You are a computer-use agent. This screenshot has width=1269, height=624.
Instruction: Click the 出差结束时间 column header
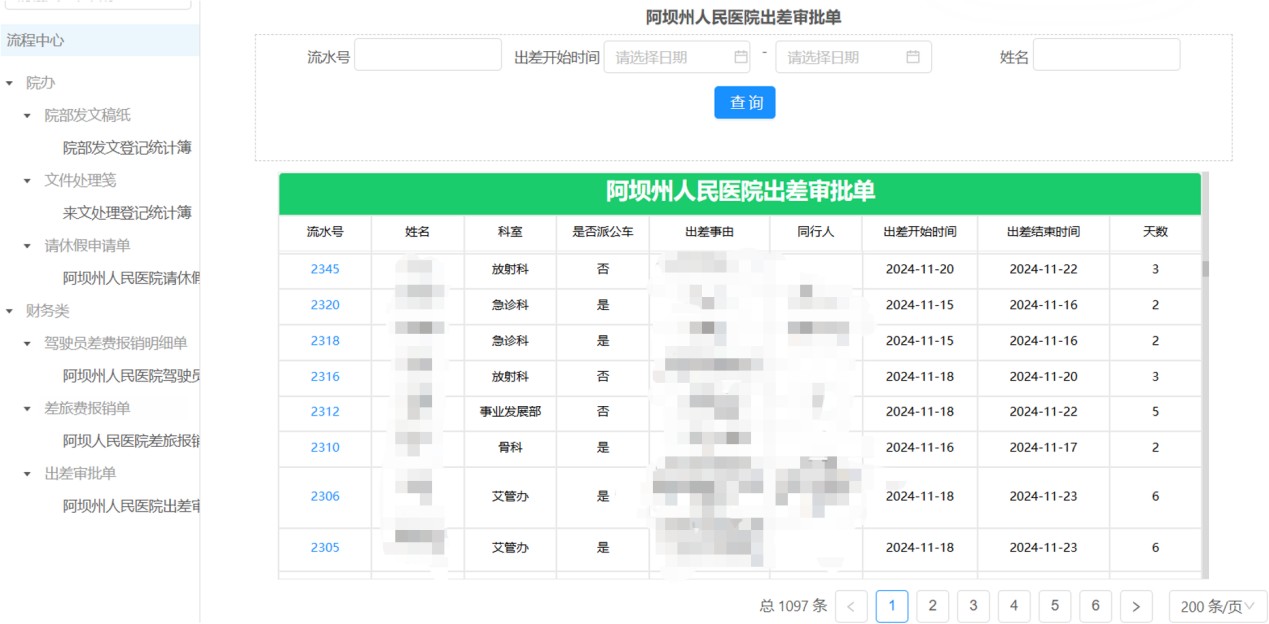click(x=1044, y=232)
